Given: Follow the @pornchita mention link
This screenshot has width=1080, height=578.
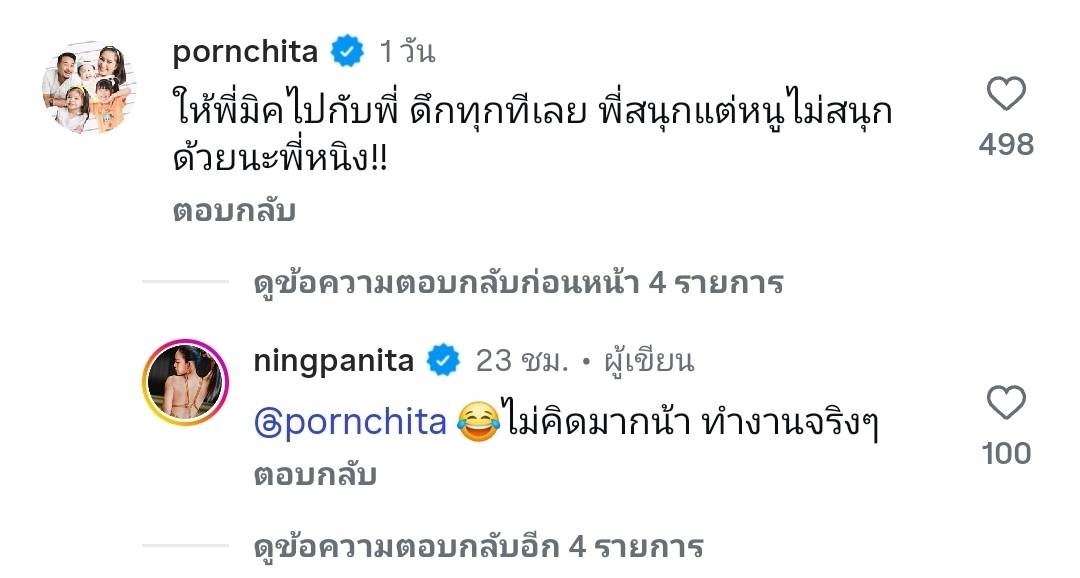Looking at the screenshot, I should pyautogui.click(x=351, y=422).
